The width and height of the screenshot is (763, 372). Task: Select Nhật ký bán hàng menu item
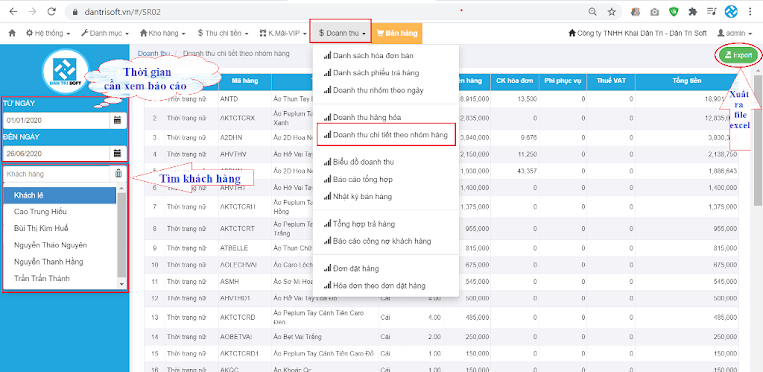point(357,196)
